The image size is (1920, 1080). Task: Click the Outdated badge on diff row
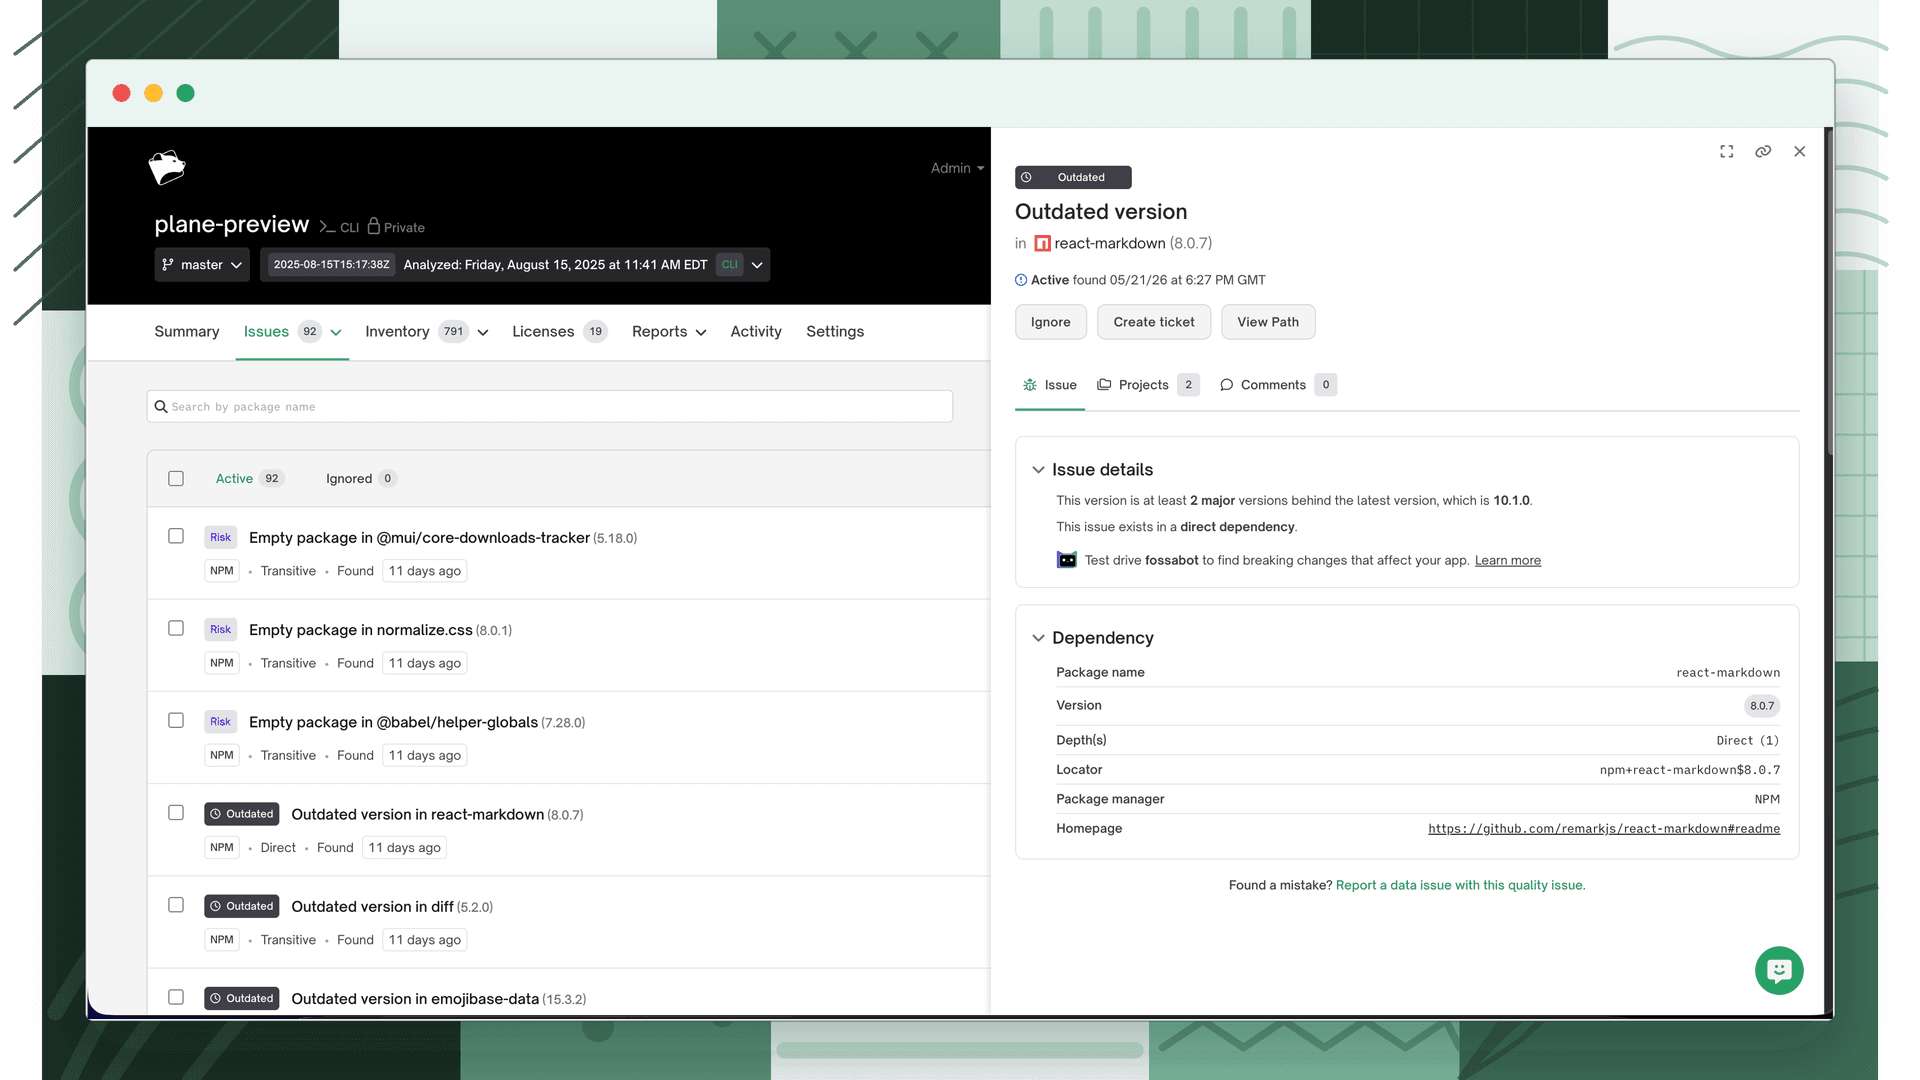coord(241,906)
